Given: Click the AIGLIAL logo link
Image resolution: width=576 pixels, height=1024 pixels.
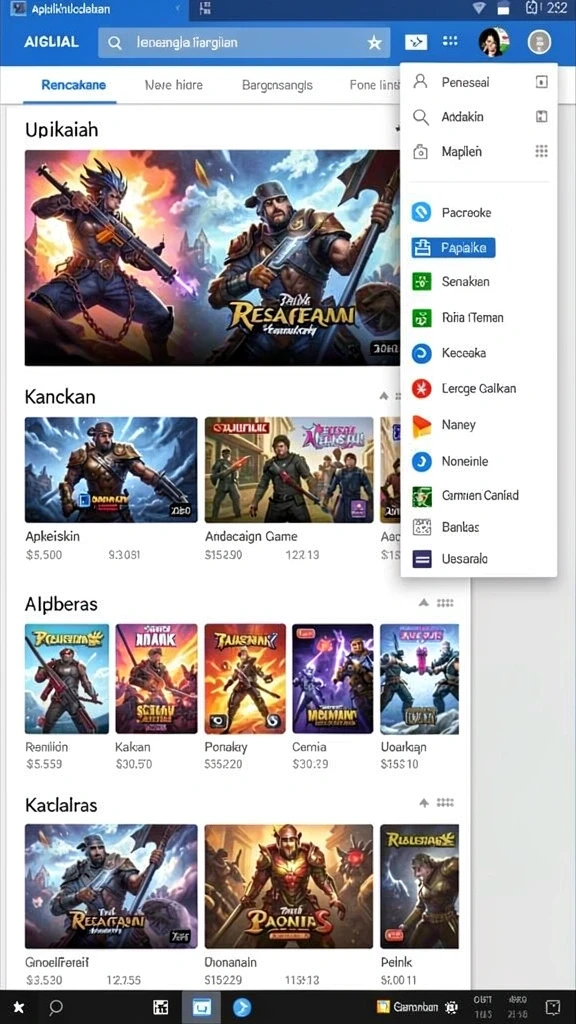Looking at the screenshot, I should tap(52, 42).
